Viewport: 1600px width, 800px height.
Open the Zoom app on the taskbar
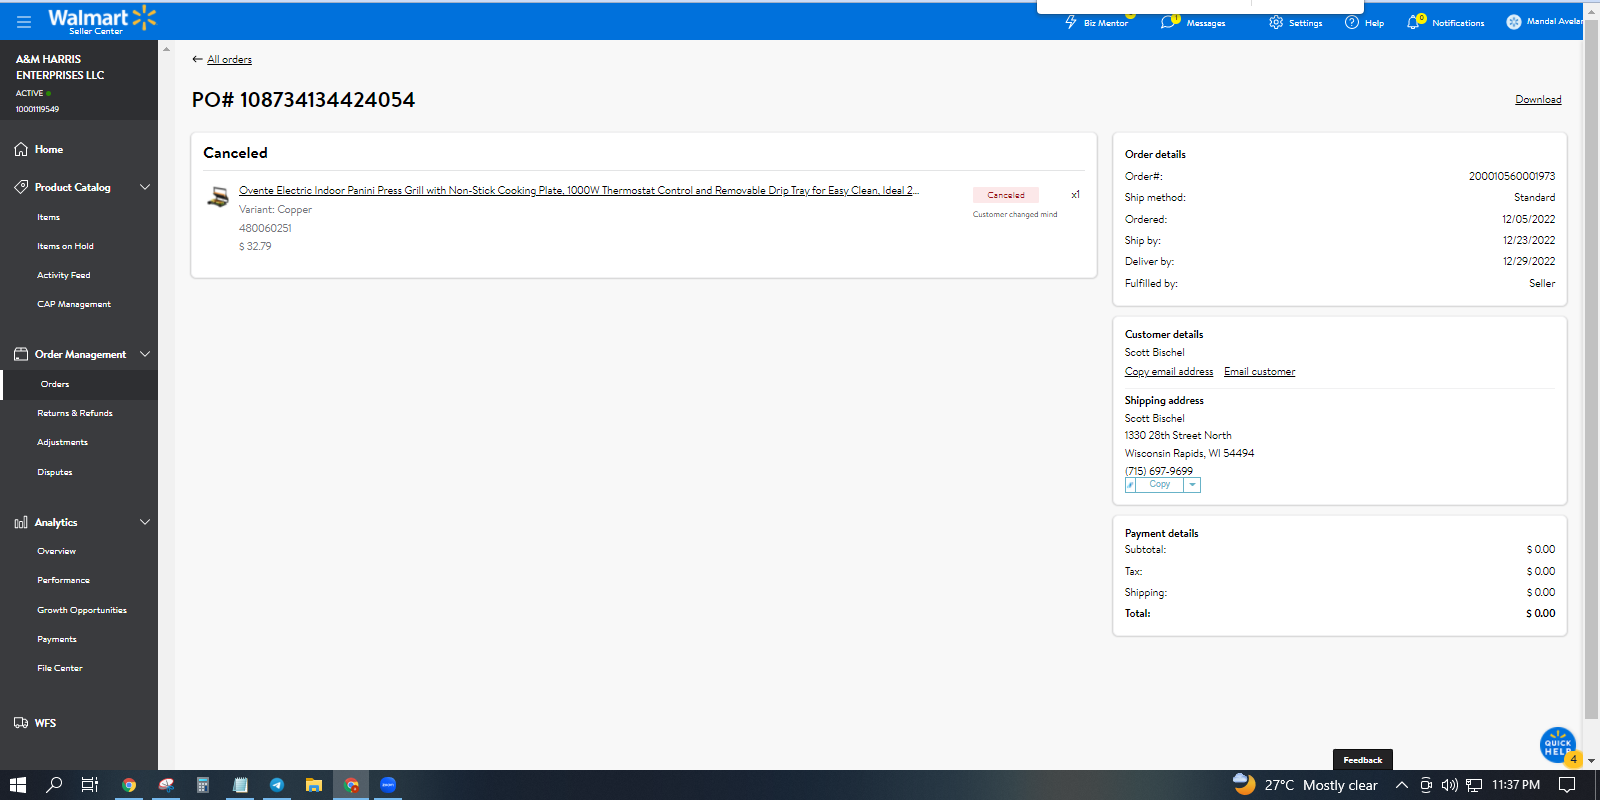pos(388,785)
